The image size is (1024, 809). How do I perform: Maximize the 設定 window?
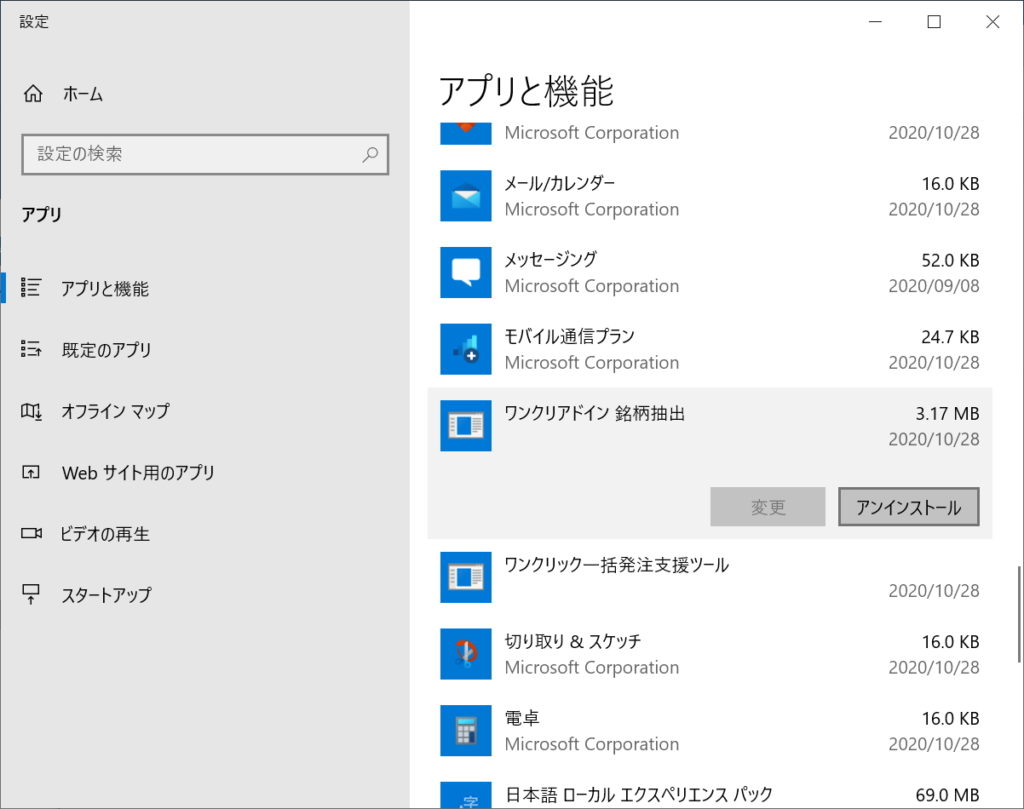click(x=934, y=22)
